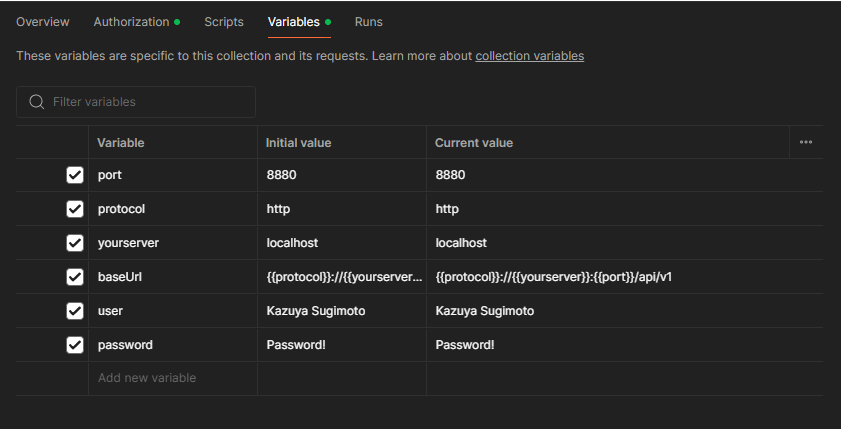The image size is (841, 429).
Task: Uncheck the baseUrl variable checkbox
Action: [75, 277]
